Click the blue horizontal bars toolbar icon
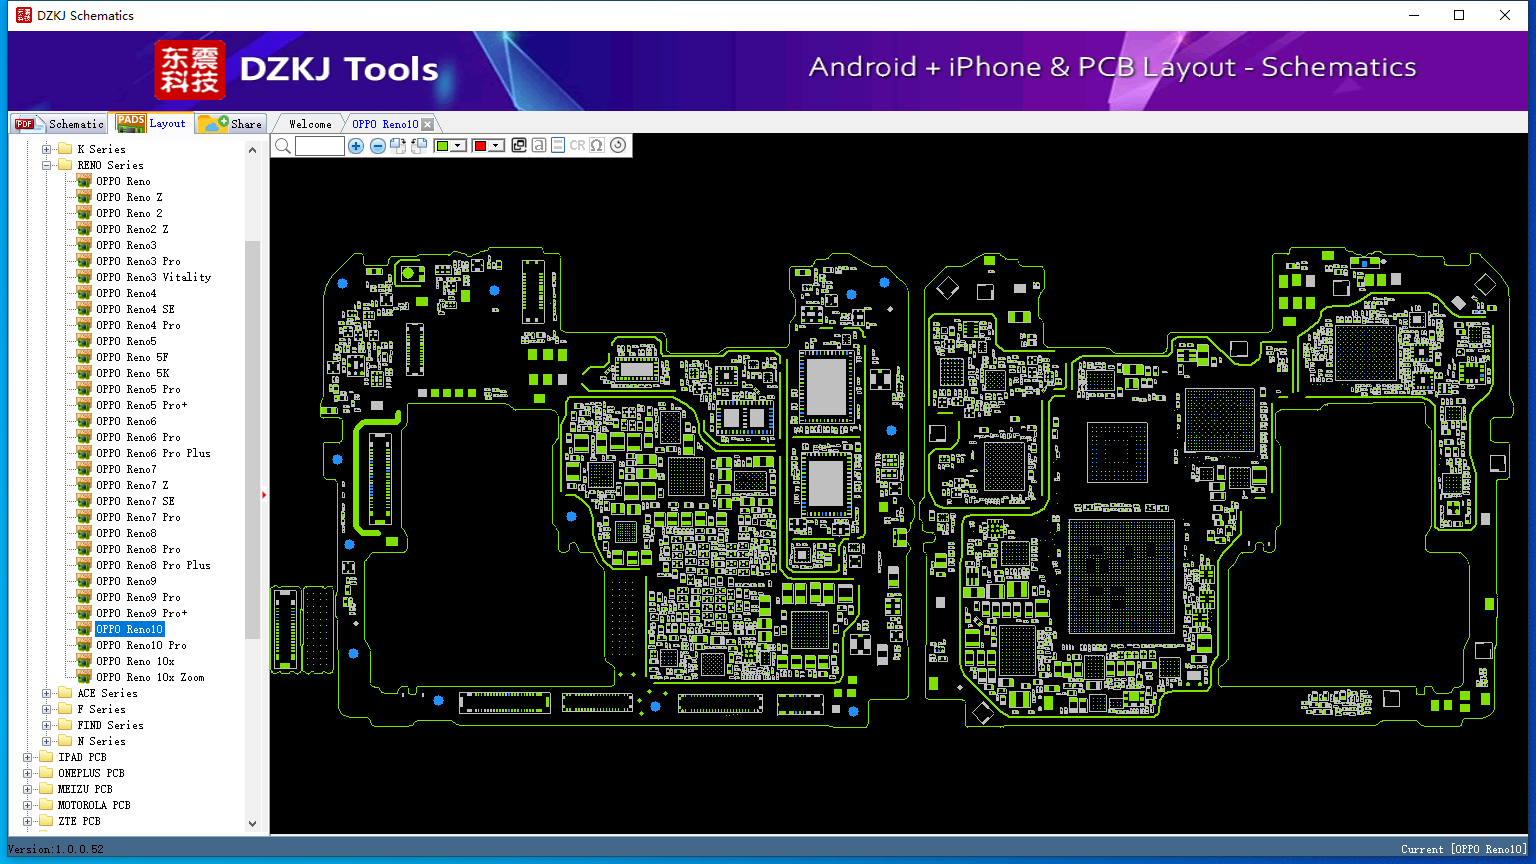Viewport: 1536px width, 864px height. (x=558, y=145)
